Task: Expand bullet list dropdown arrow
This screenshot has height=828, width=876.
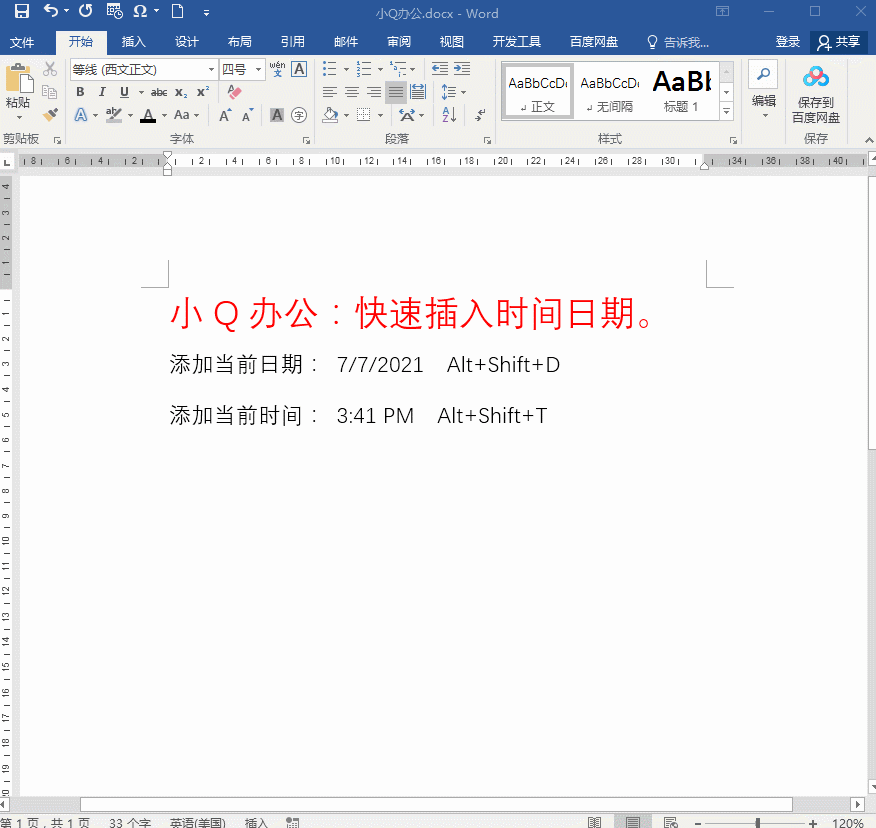Action: [346, 69]
